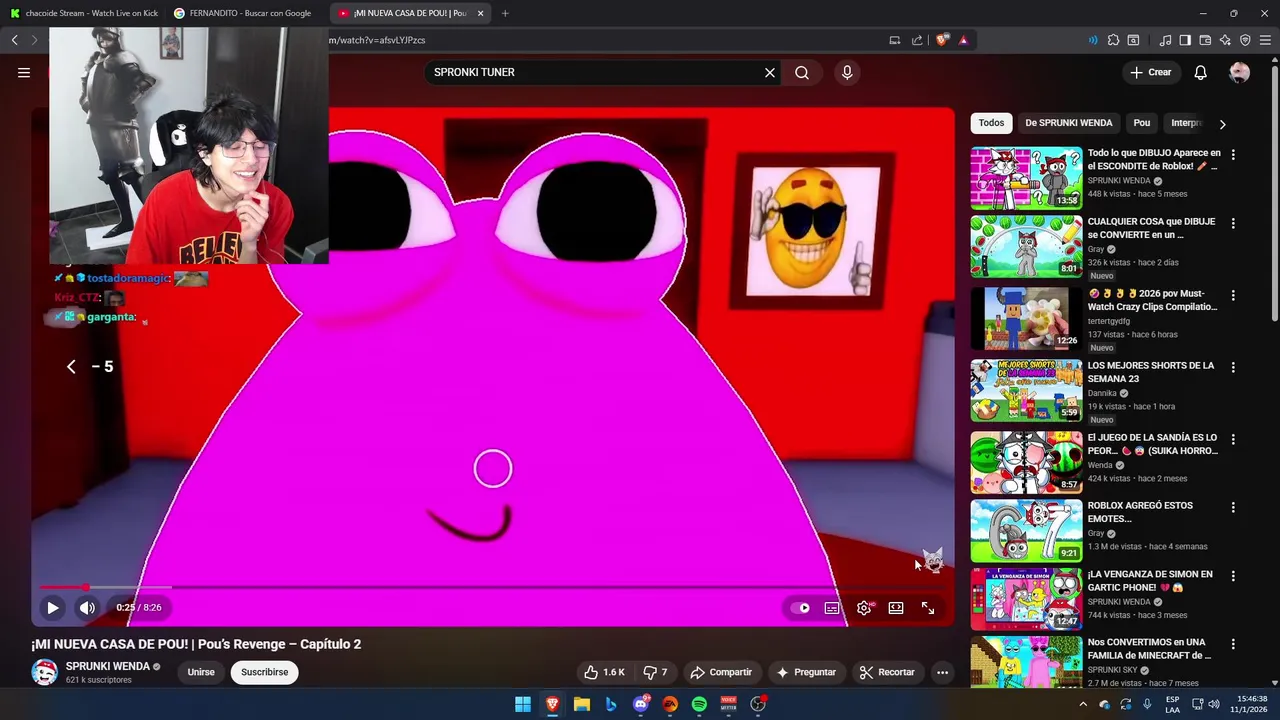Open options for 2026 pov Must-Watch video
This screenshot has width=1280, height=720.
(x=1233, y=295)
